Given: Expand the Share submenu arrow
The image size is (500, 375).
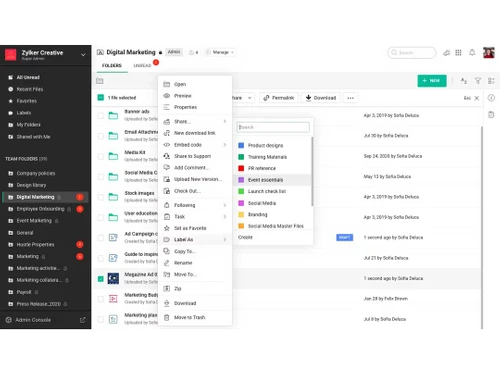Looking at the screenshot, I should 225,122.
